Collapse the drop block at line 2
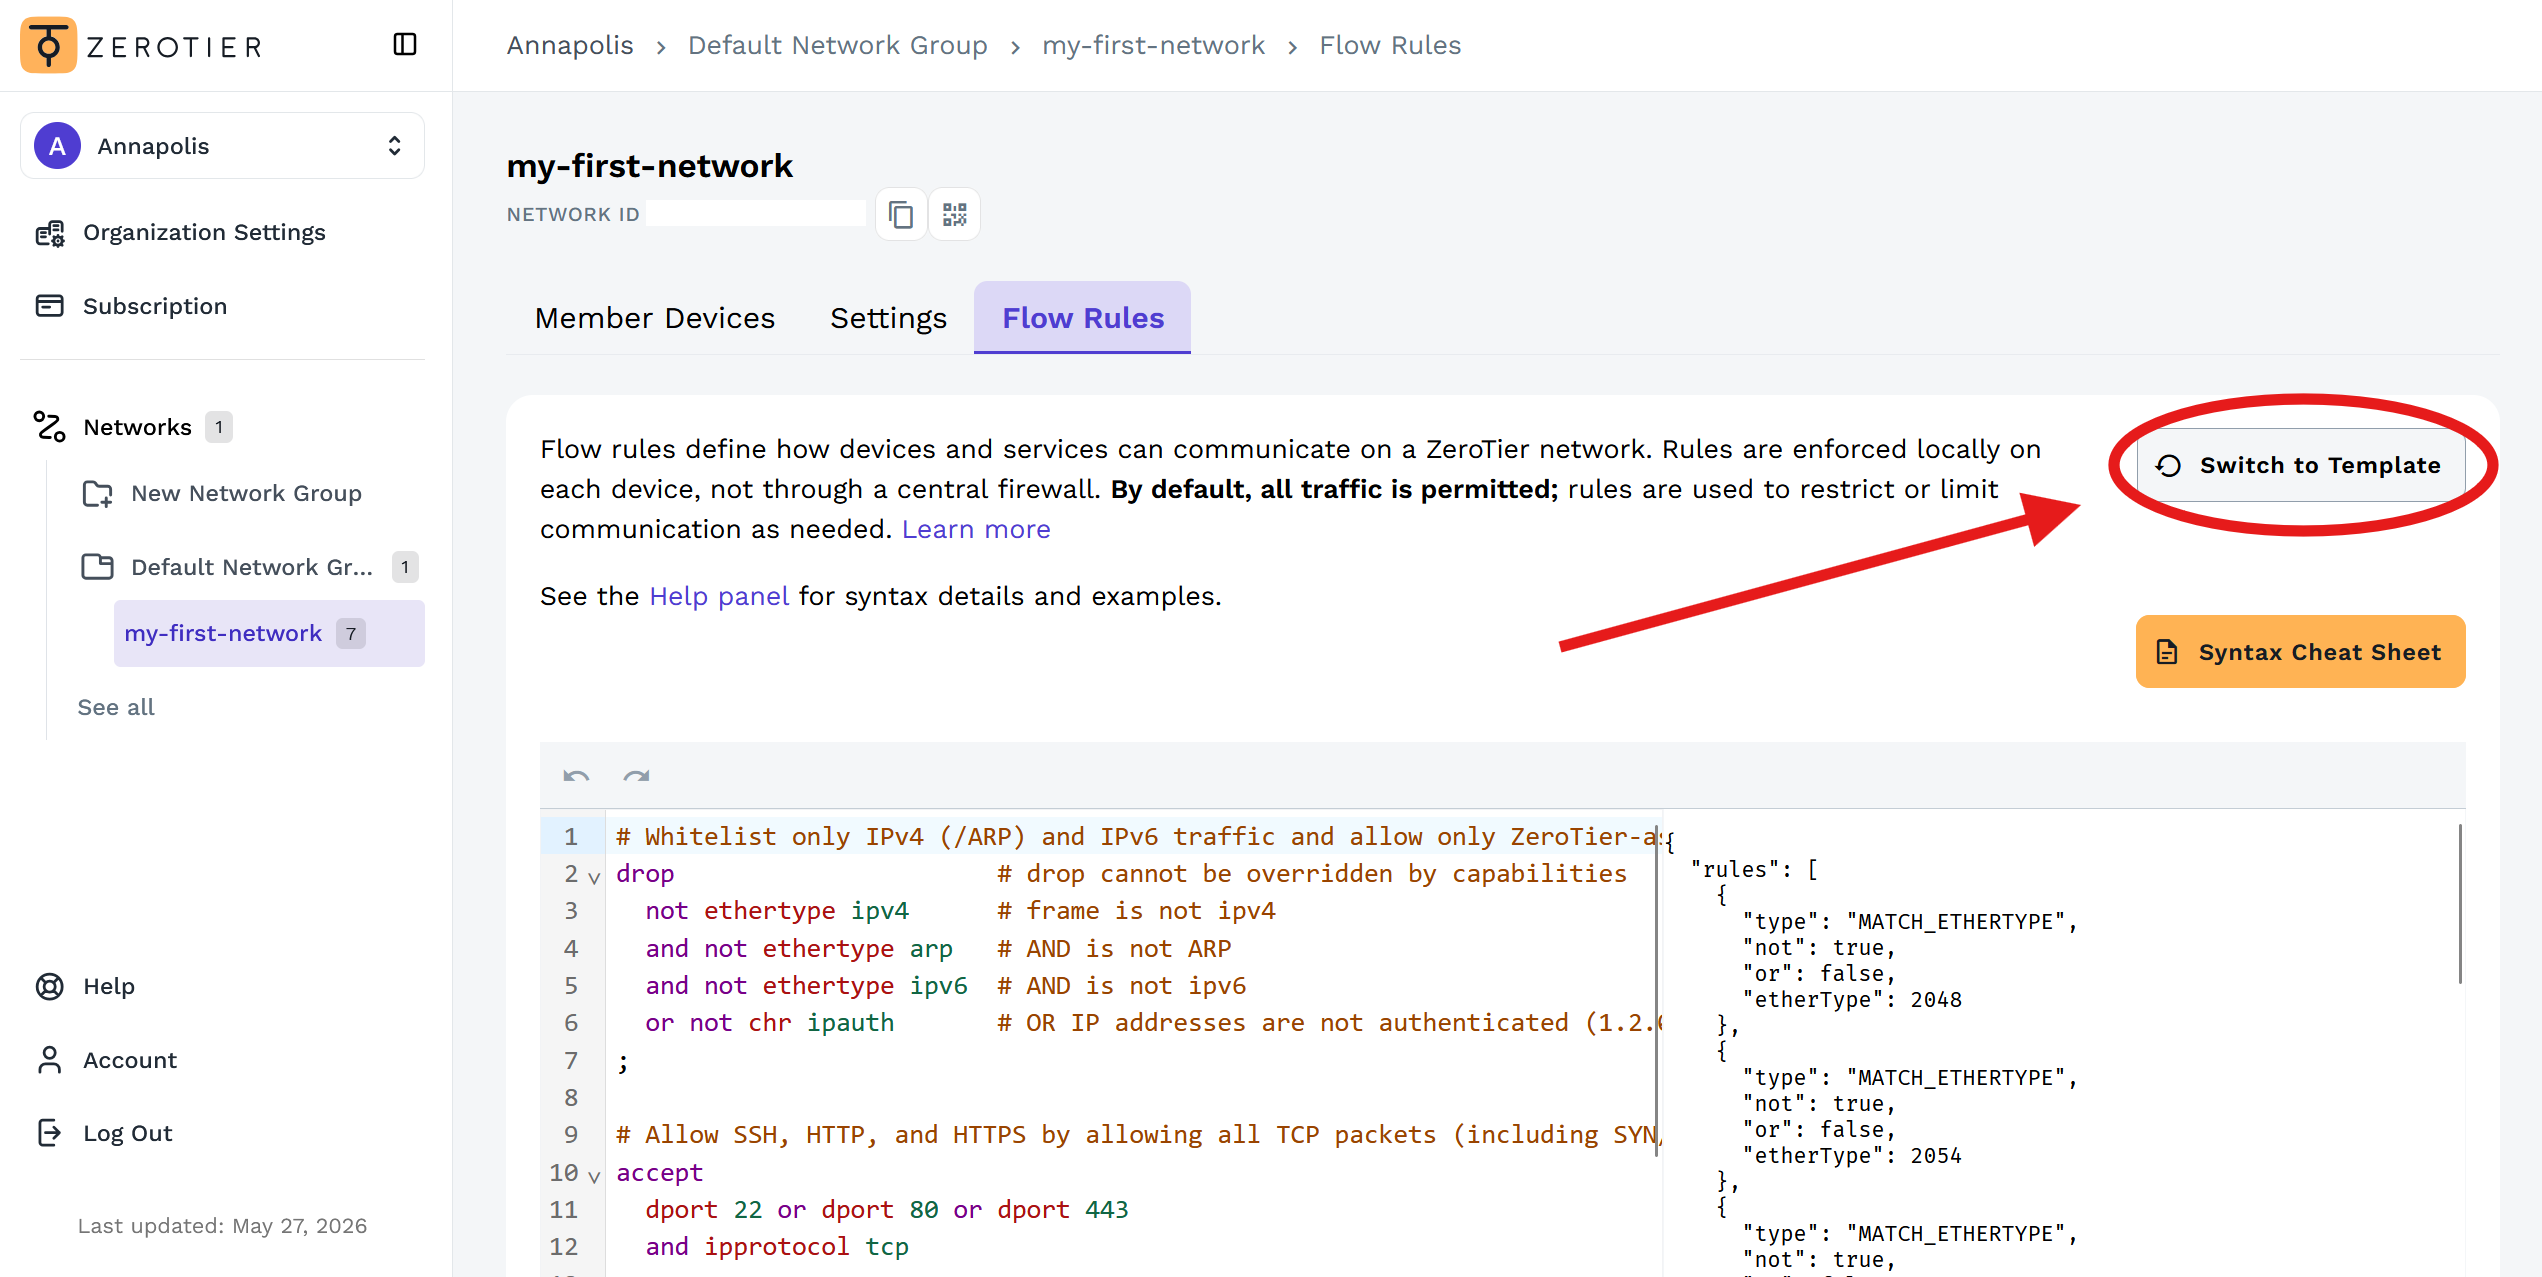The image size is (2542, 1277). pyautogui.click(x=594, y=877)
